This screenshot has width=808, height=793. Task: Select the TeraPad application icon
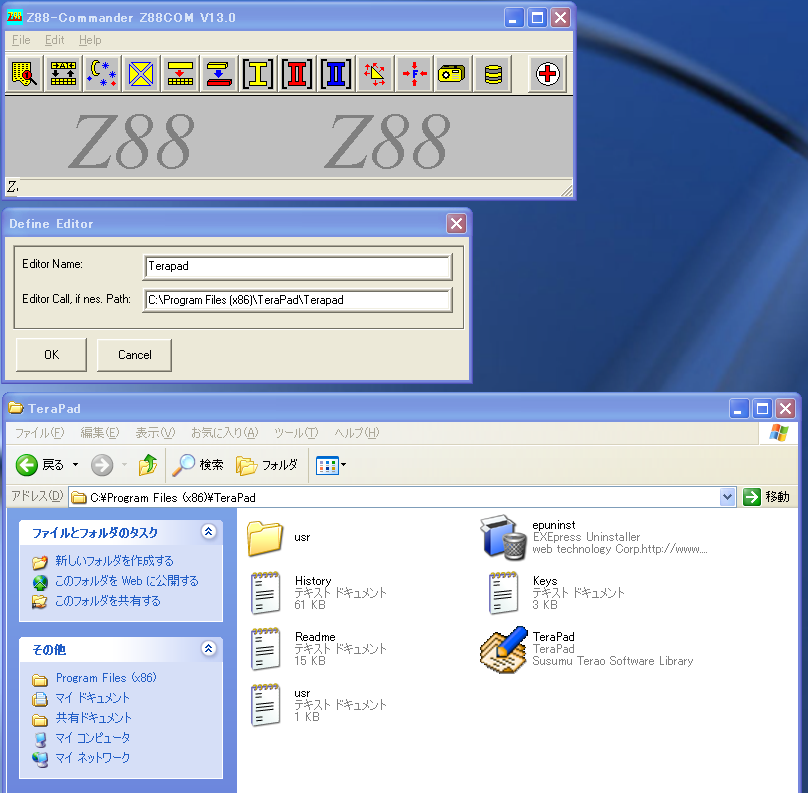504,650
